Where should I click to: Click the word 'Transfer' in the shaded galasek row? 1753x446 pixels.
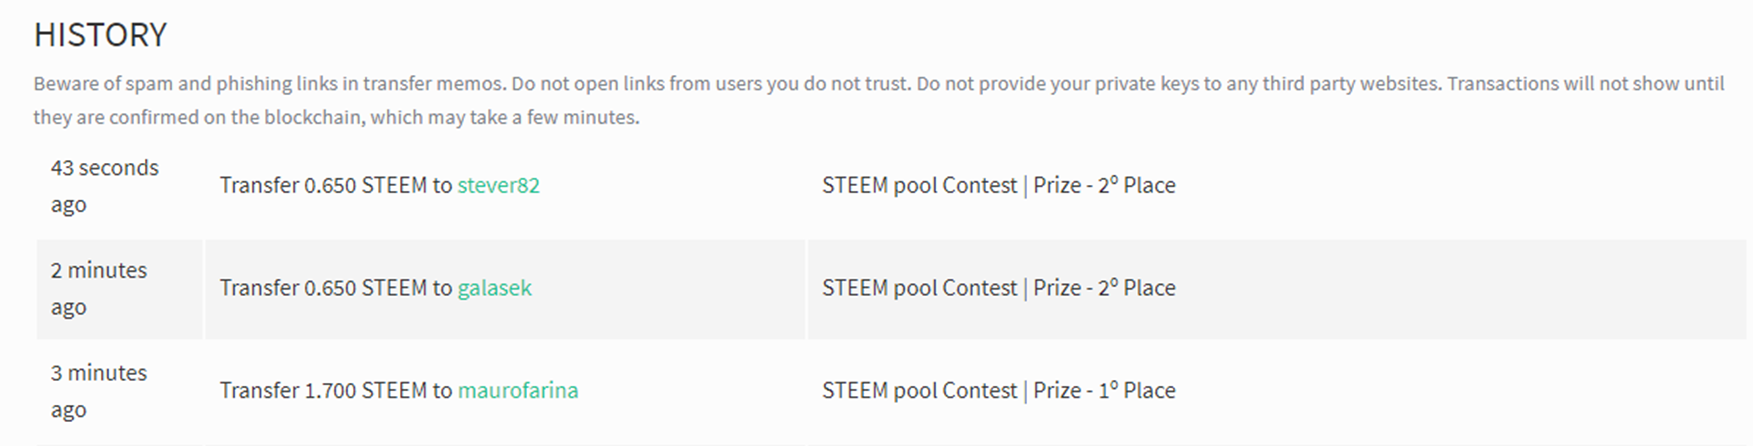click(259, 288)
